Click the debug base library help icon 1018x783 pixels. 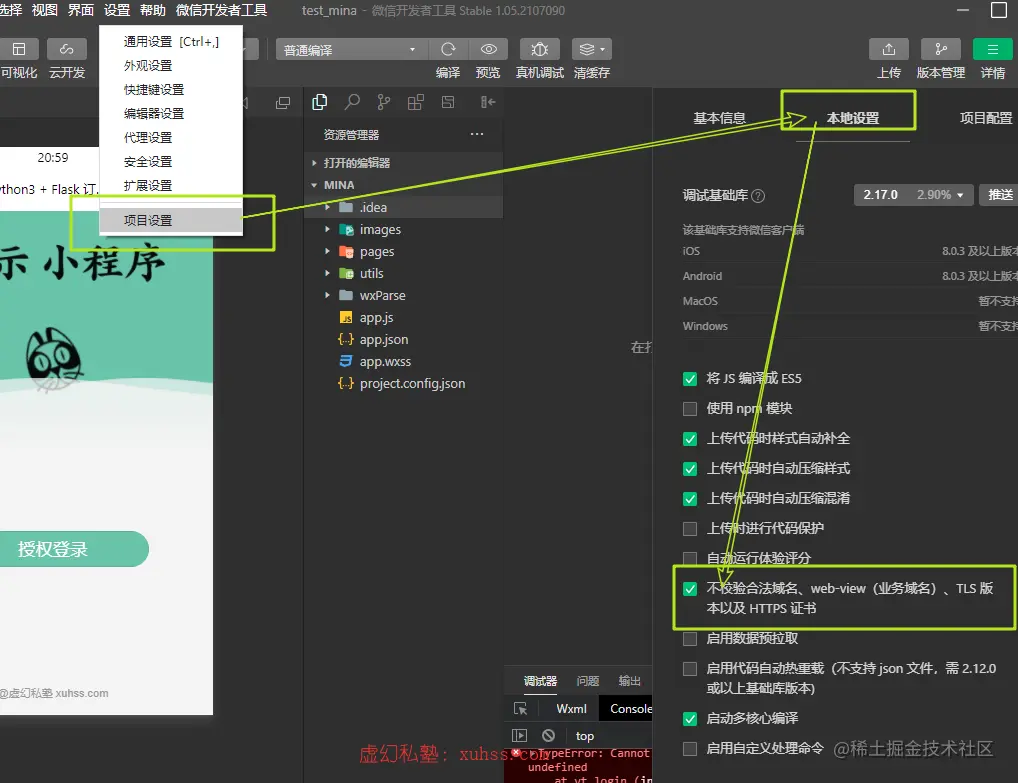pyautogui.click(x=758, y=195)
